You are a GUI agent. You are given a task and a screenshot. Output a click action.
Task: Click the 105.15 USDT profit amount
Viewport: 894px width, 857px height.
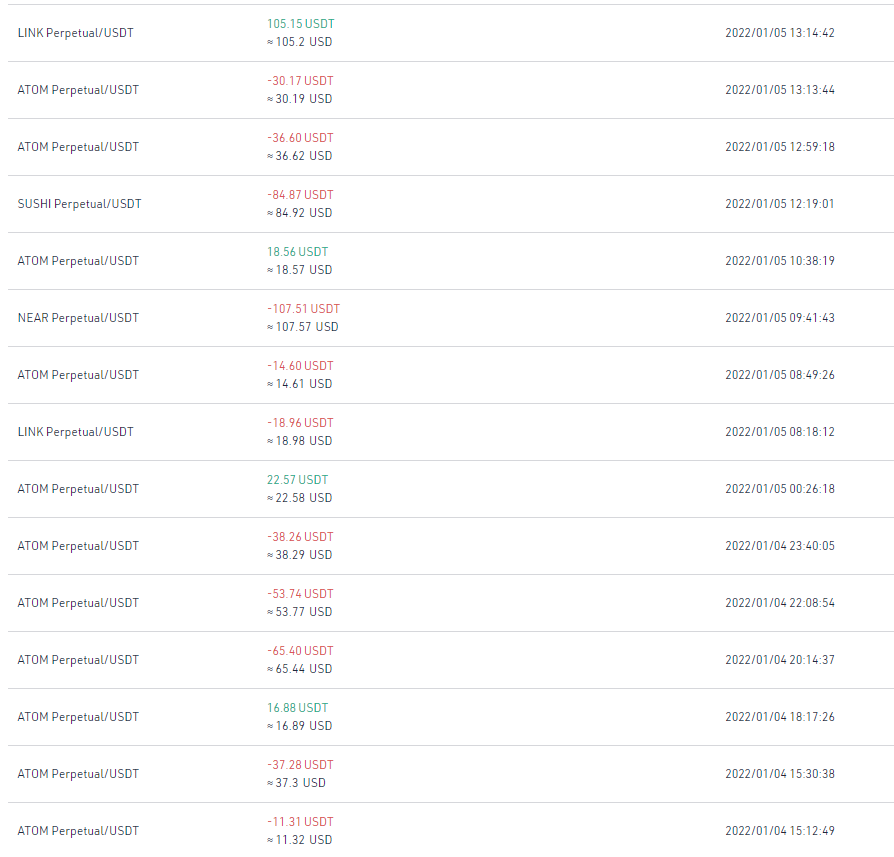tap(300, 24)
